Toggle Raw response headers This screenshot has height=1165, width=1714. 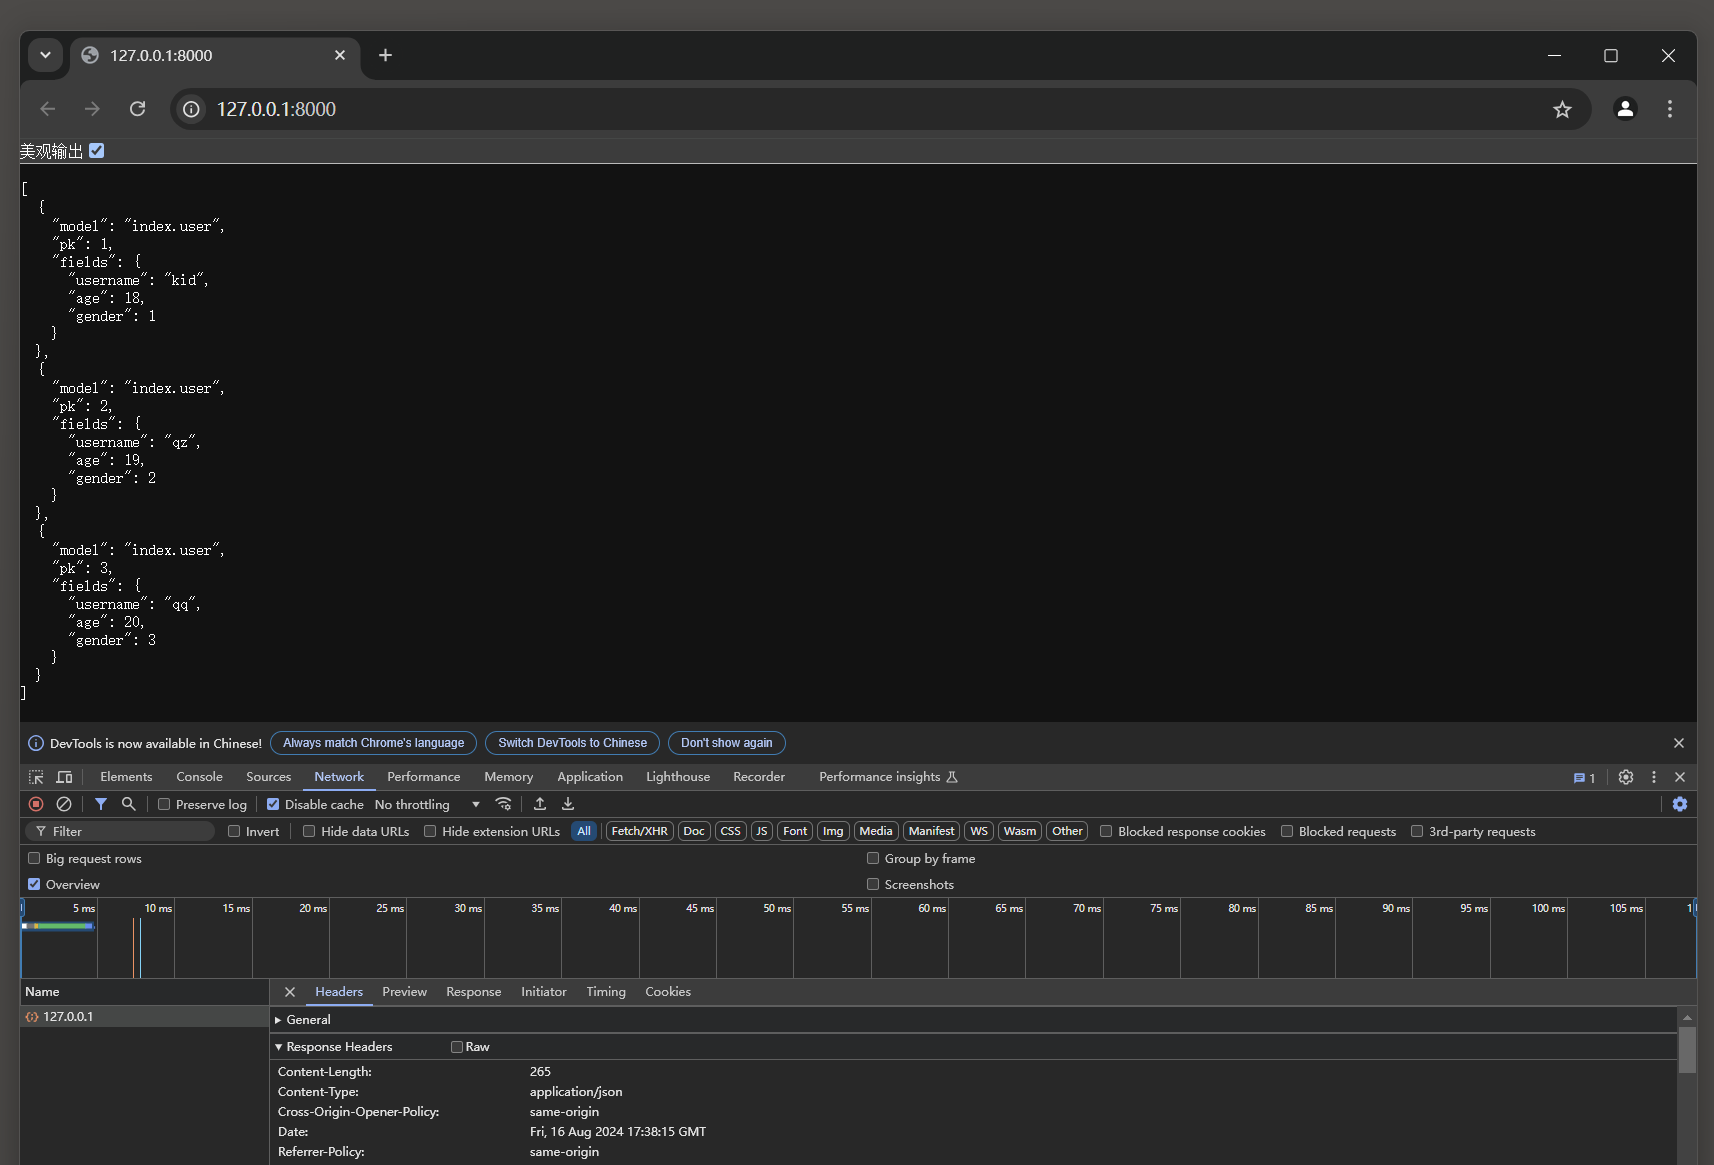pyautogui.click(x=457, y=1047)
